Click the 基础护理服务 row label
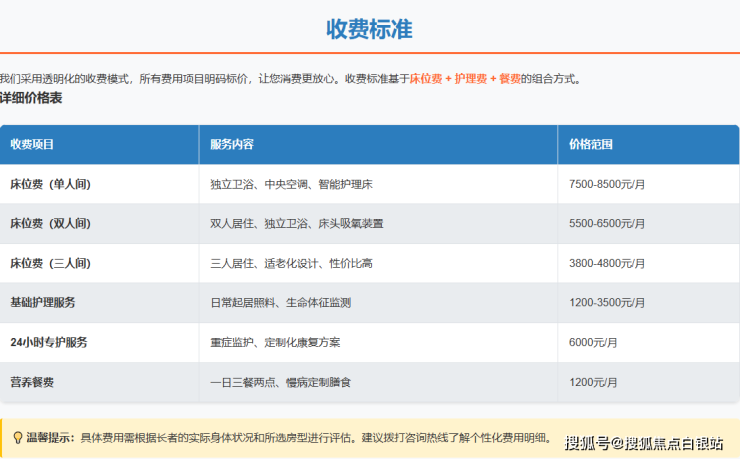This screenshot has width=740, height=459. [43, 303]
